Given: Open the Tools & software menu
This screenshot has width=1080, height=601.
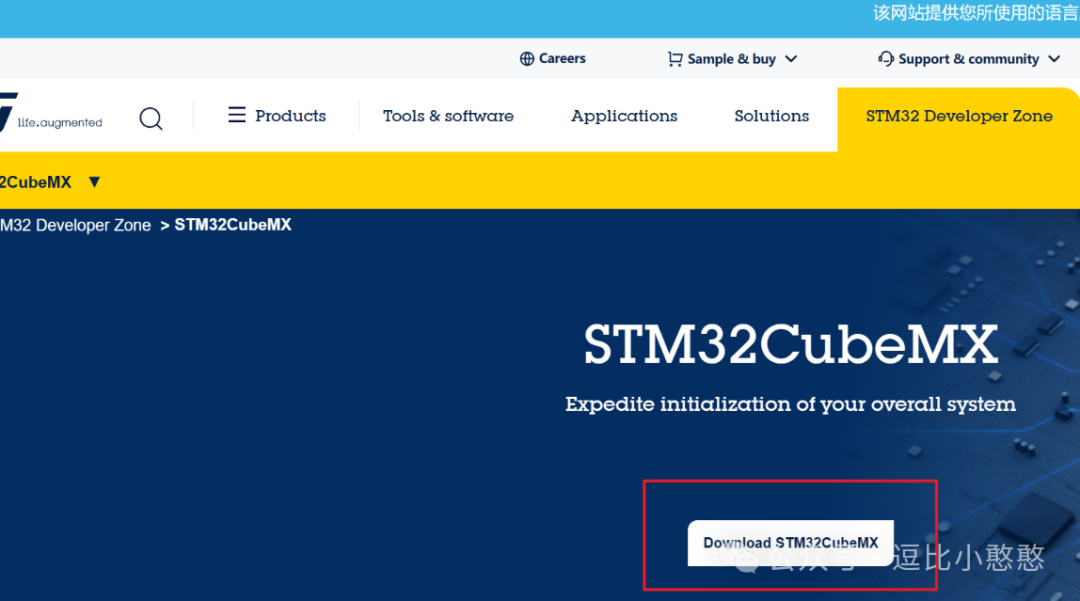Looking at the screenshot, I should tap(448, 116).
